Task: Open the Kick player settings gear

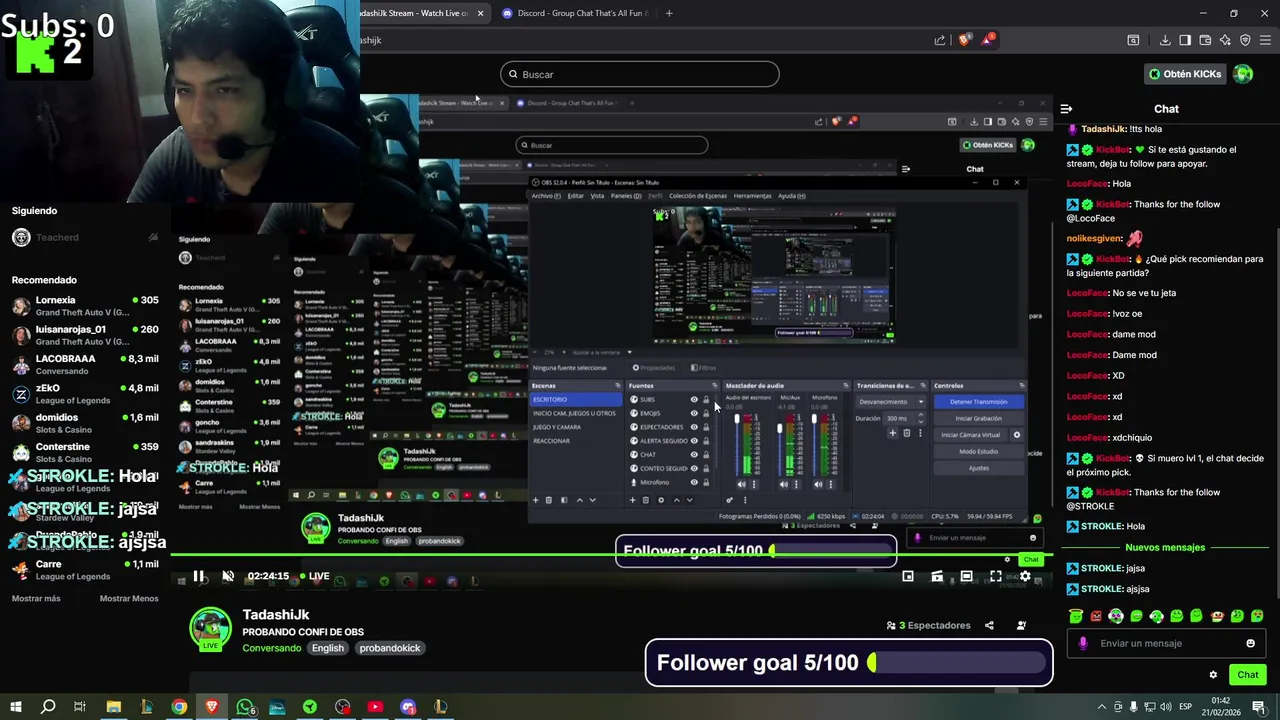Action: [1025, 576]
